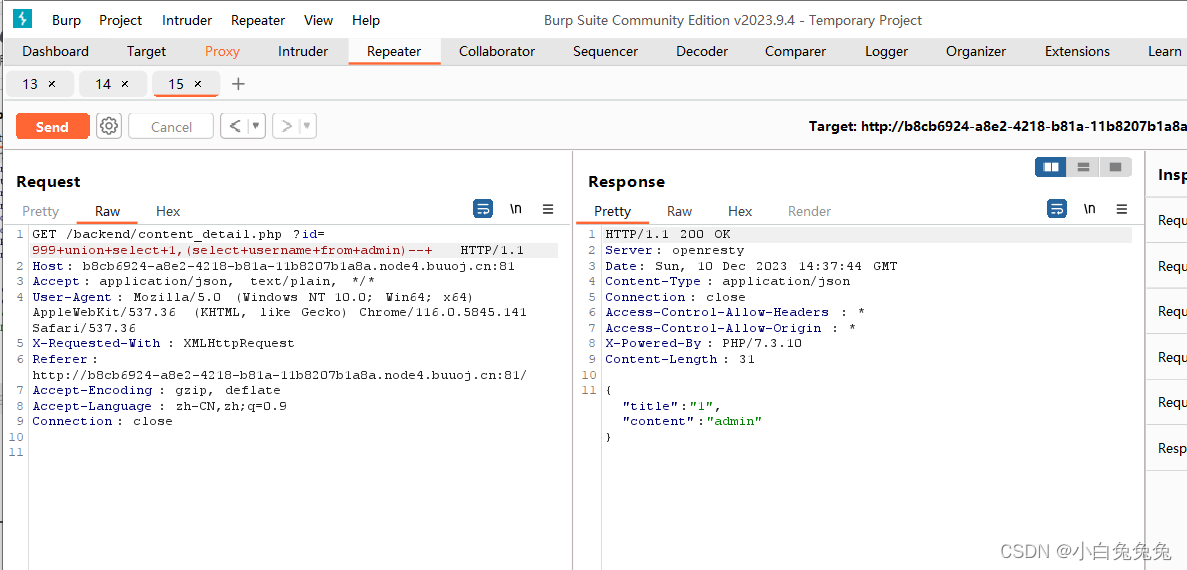Click the Burp Suite logo icon
The image size is (1187, 570).
click(x=23, y=19)
